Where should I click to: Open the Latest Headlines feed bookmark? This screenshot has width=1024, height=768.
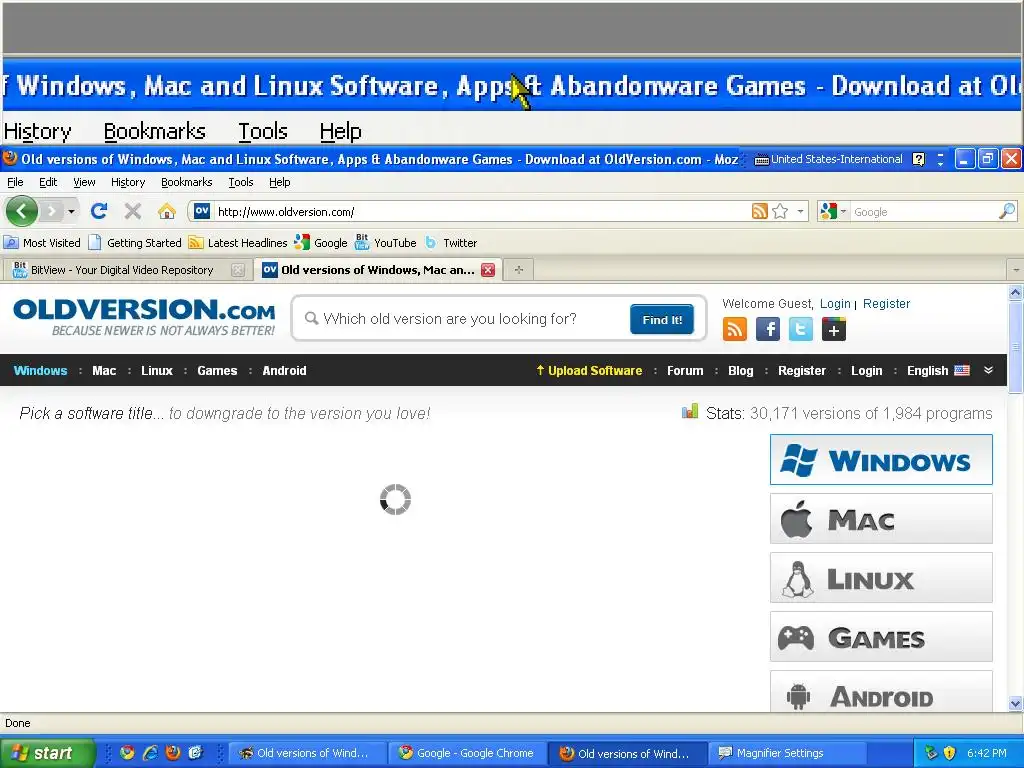238,243
